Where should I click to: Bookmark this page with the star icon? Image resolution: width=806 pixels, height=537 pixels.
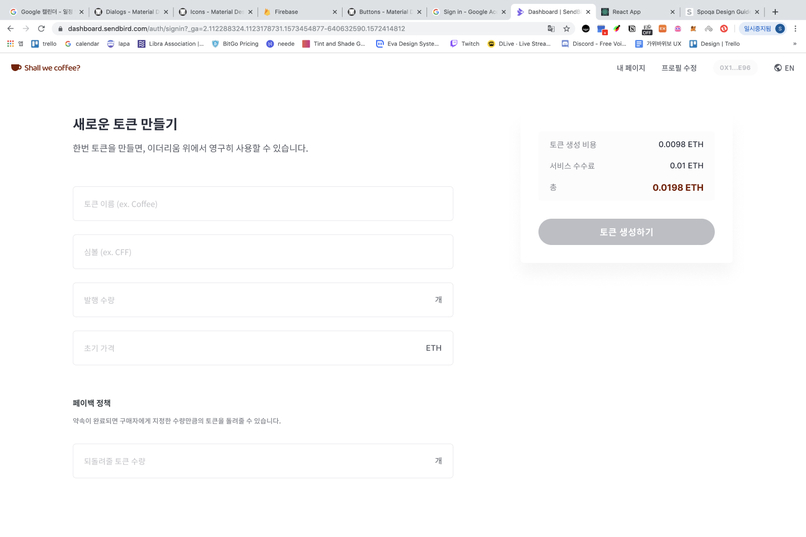pos(566,29)
